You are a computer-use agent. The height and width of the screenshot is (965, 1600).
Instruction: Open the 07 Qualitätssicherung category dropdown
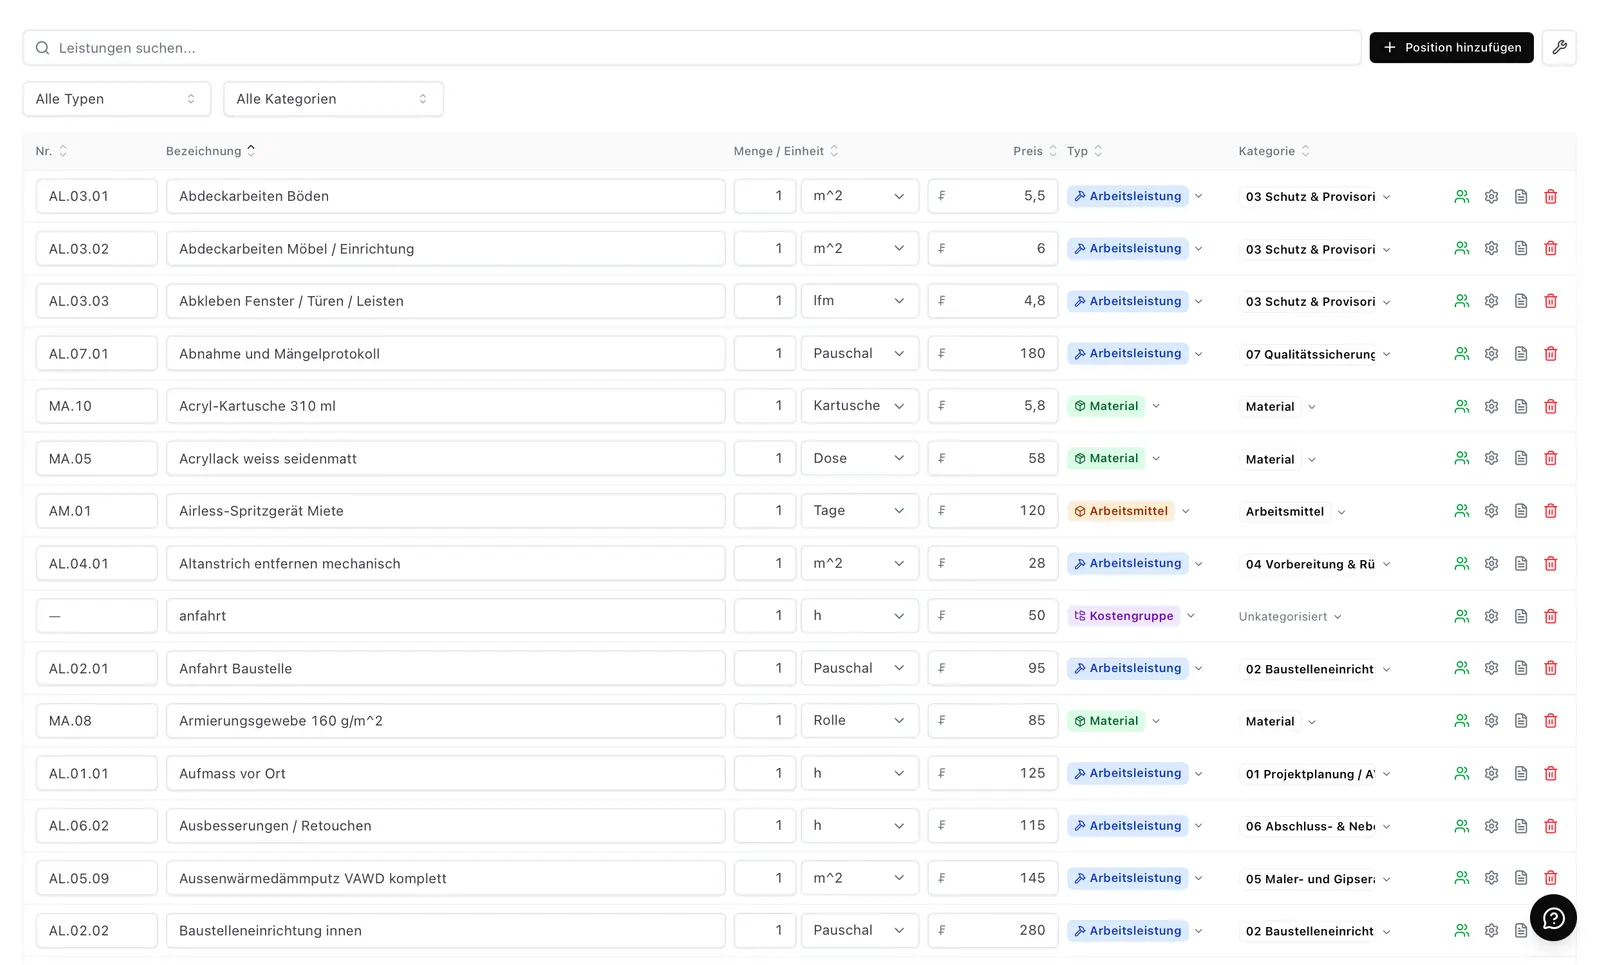[1317, 354]
